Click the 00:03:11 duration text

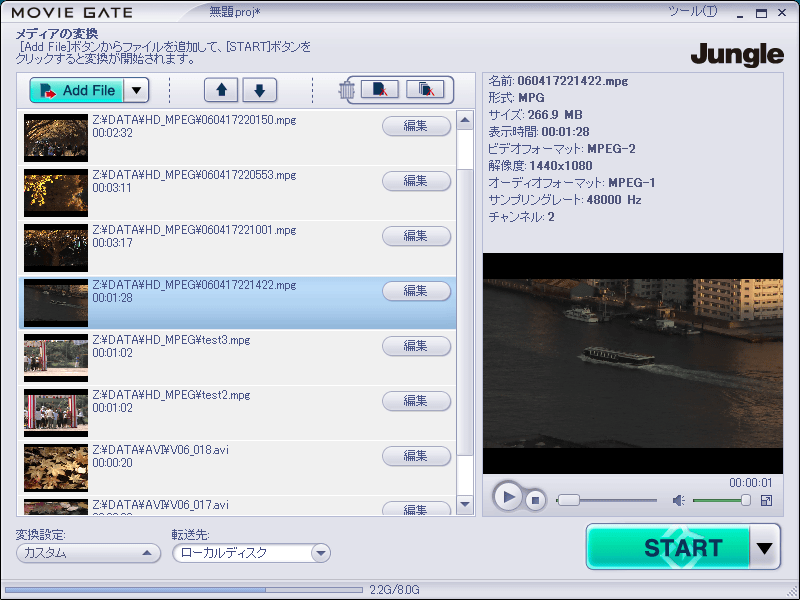[112, 188]
